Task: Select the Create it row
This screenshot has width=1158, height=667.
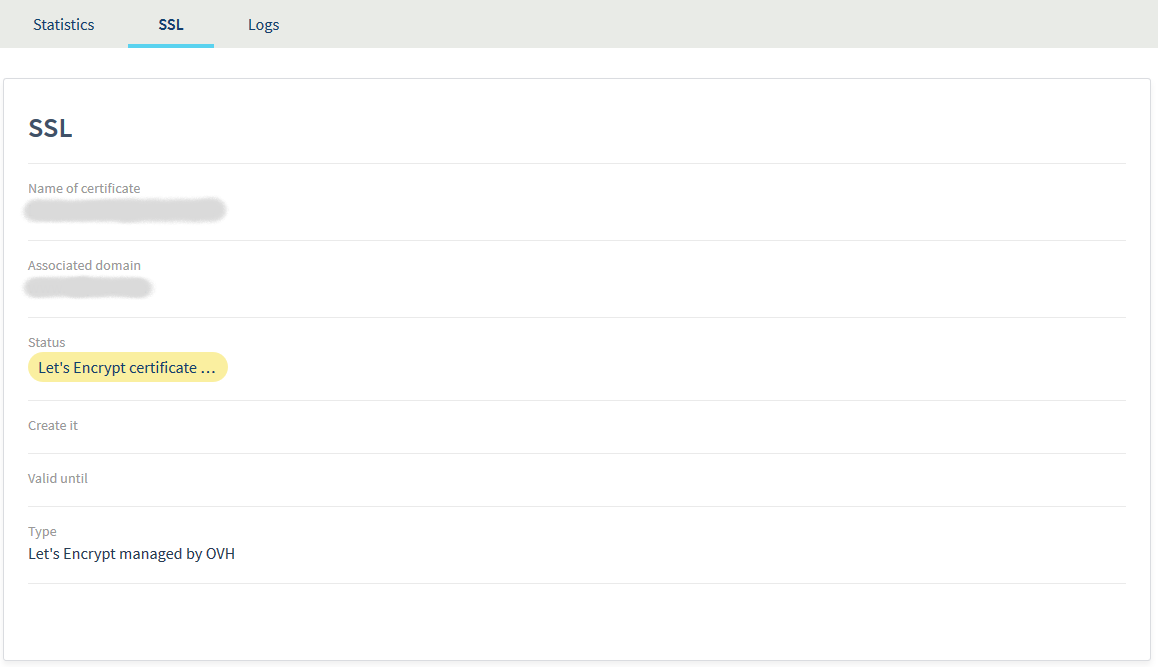Action: pyautogui.click(x=52, y=425)
